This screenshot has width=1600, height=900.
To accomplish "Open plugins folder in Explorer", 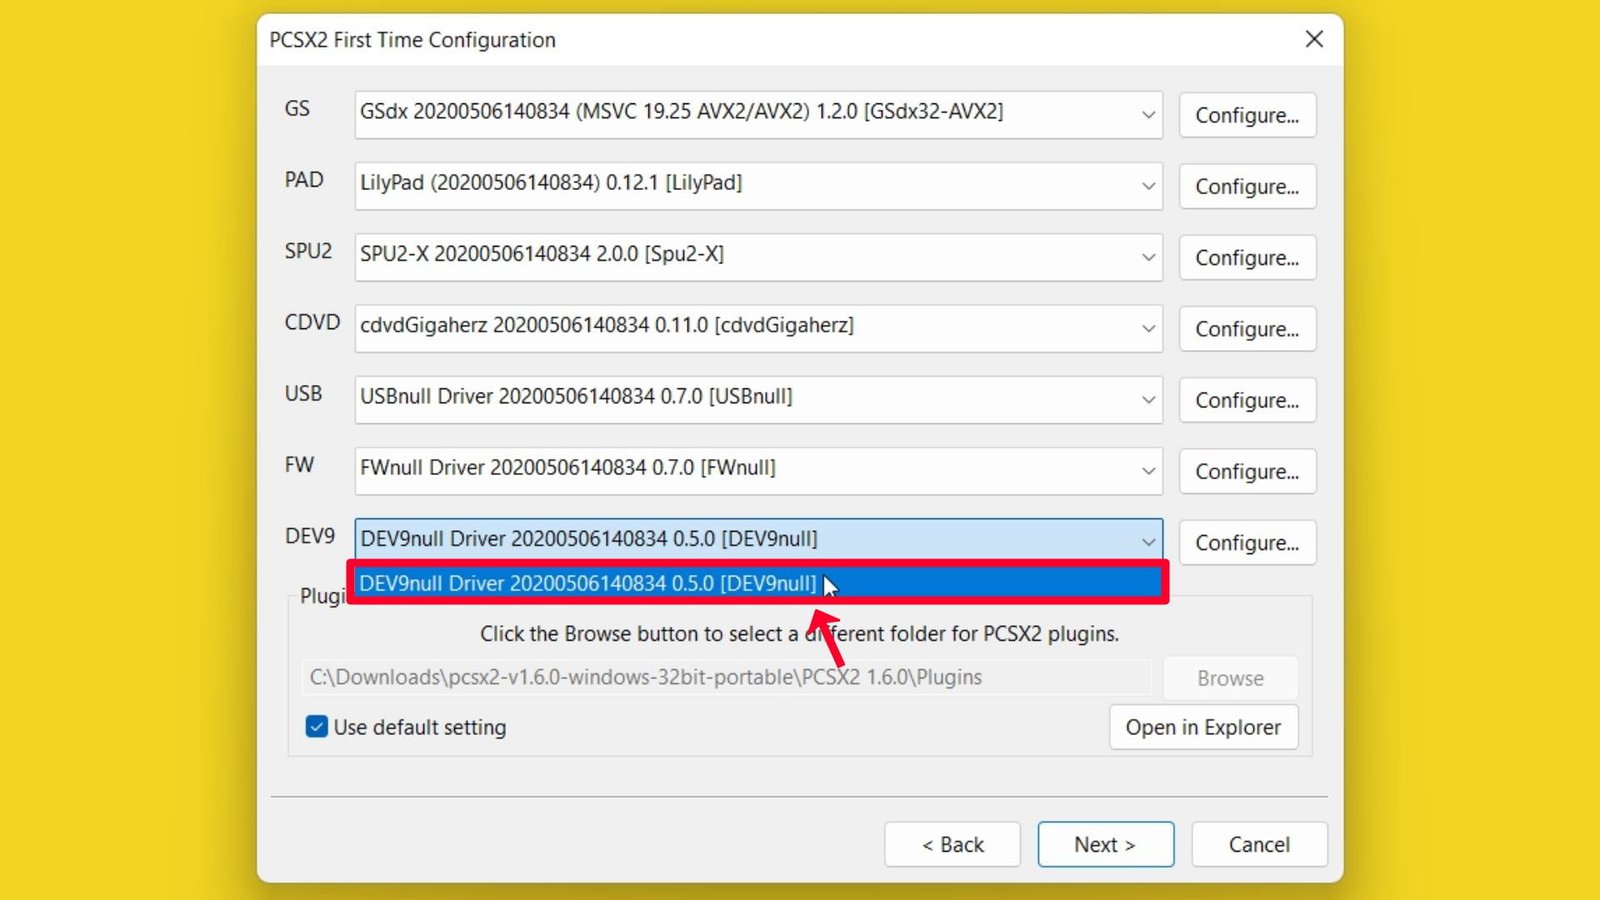I will (x=1203, y=727).
